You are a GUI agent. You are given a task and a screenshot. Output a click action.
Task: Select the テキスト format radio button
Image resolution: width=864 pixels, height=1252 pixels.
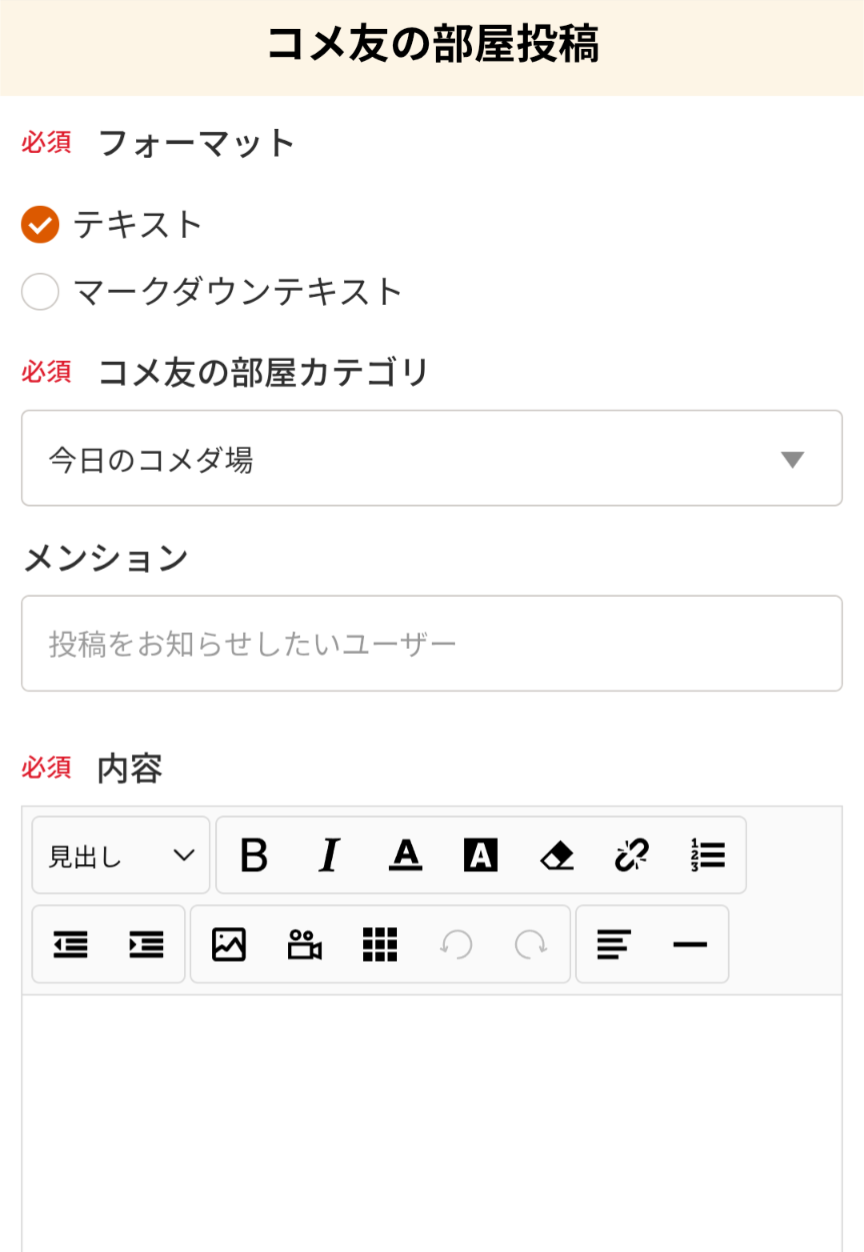41,224
